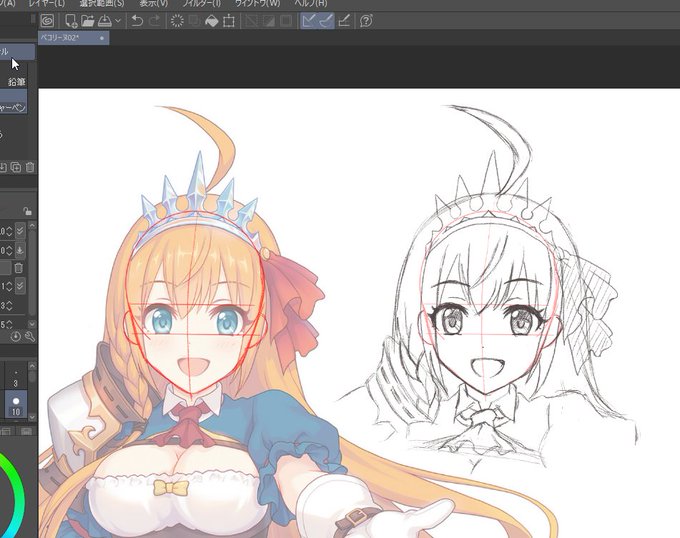Open the ウィンドウ(W) Window menu
680x538 pixels.
point(258,3)
